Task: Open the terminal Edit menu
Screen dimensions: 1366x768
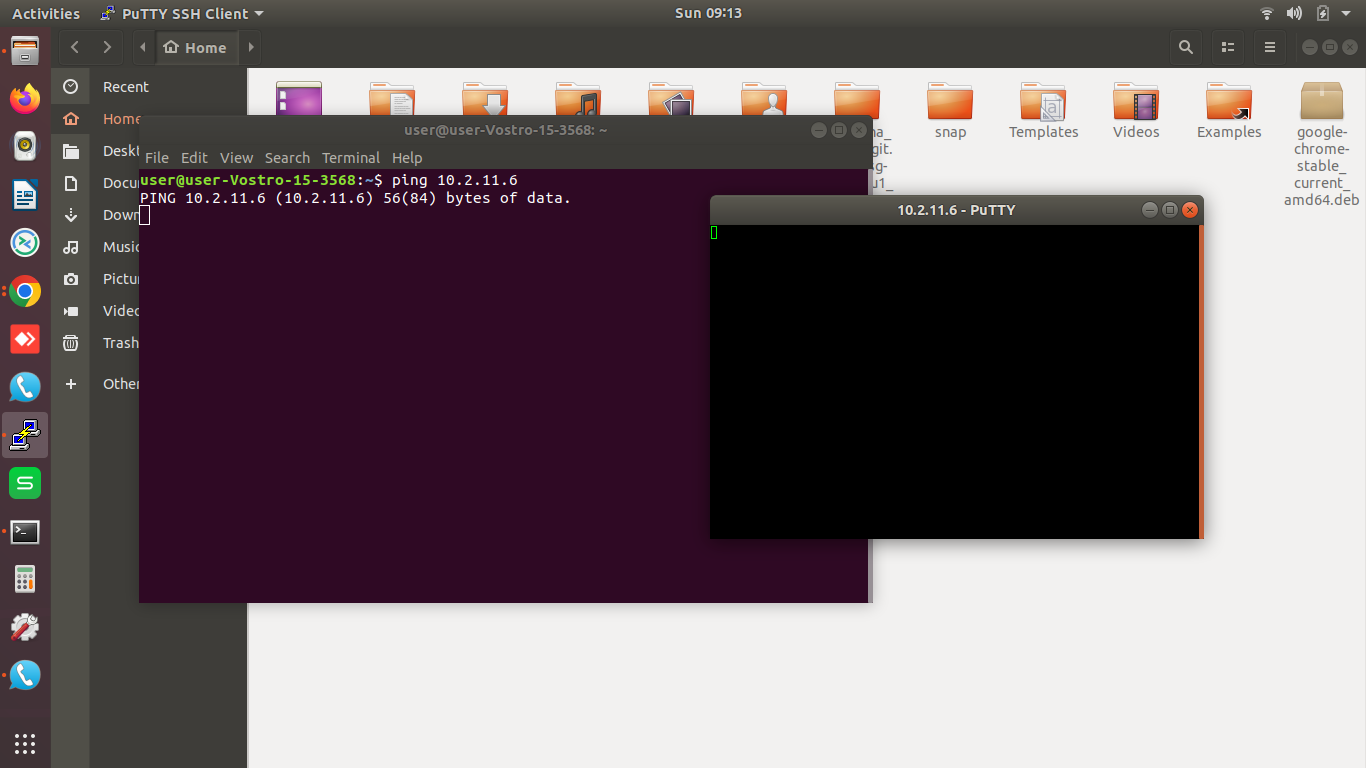Action: coord(194,158)
